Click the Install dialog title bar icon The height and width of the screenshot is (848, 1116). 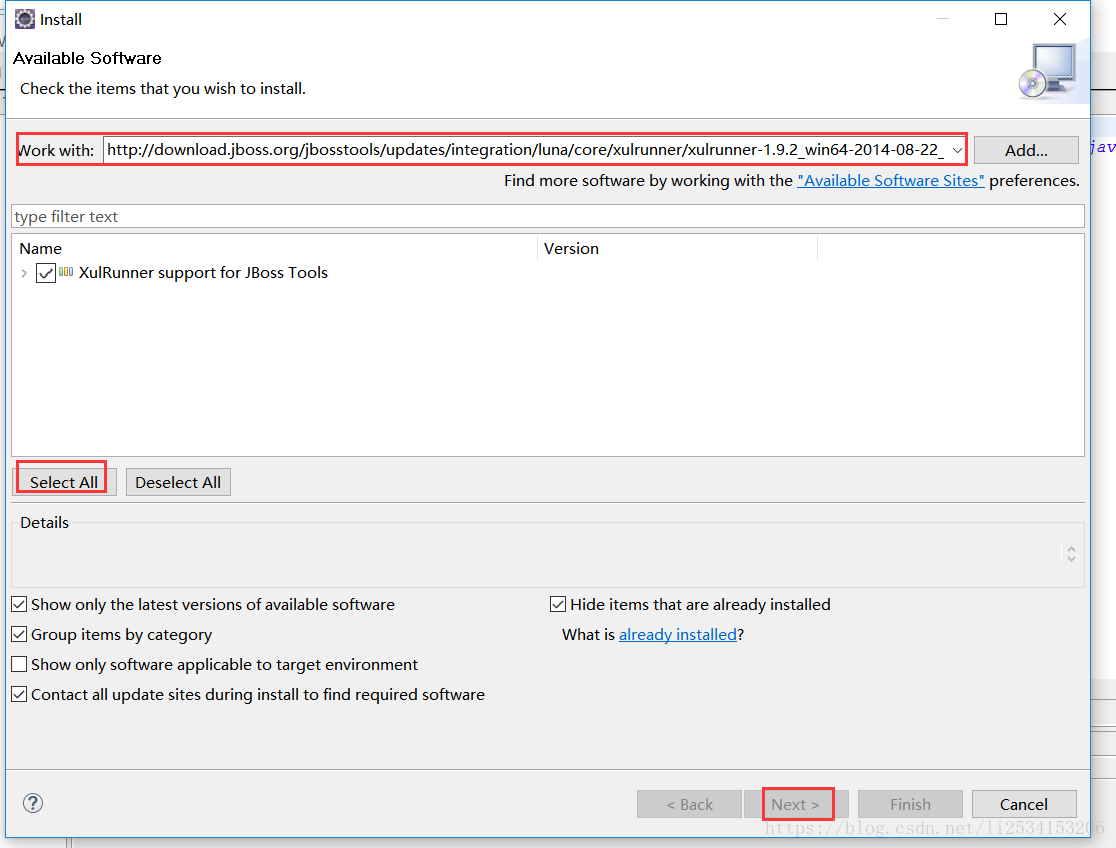[24, 19]
